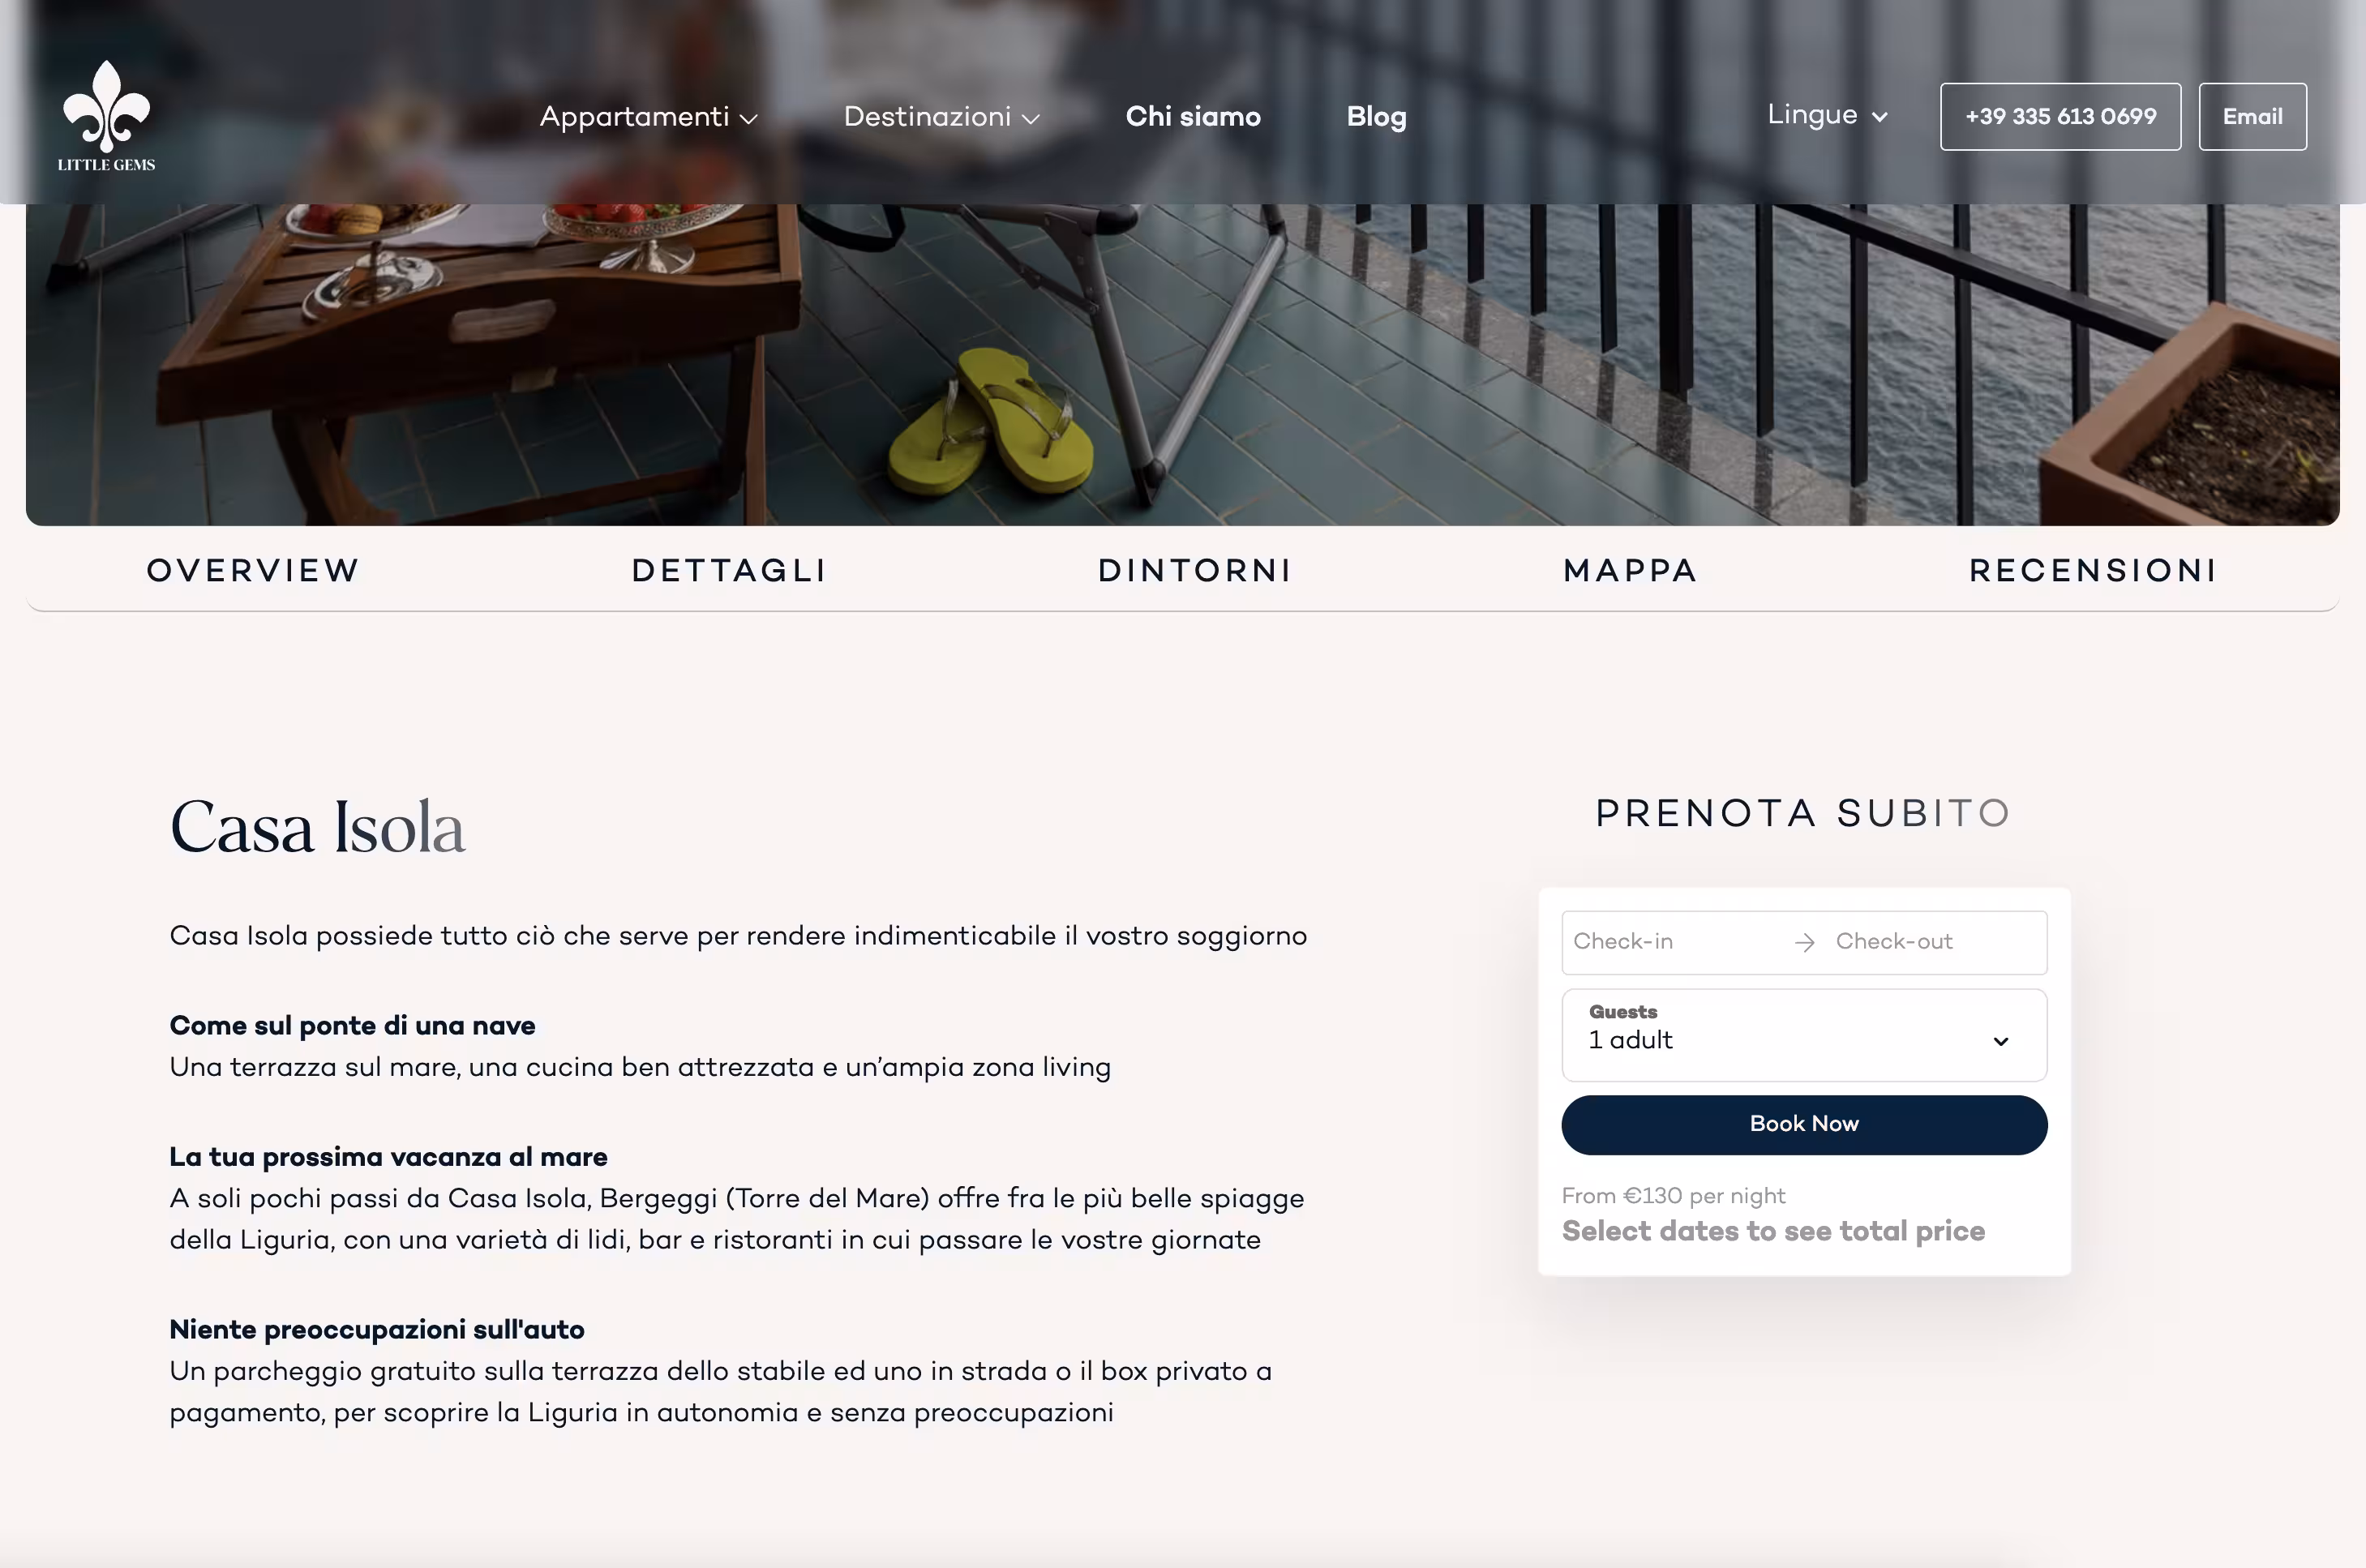Click the Email button in header
This screenshot has height=1568, width=2366.
coord(2252,117)
